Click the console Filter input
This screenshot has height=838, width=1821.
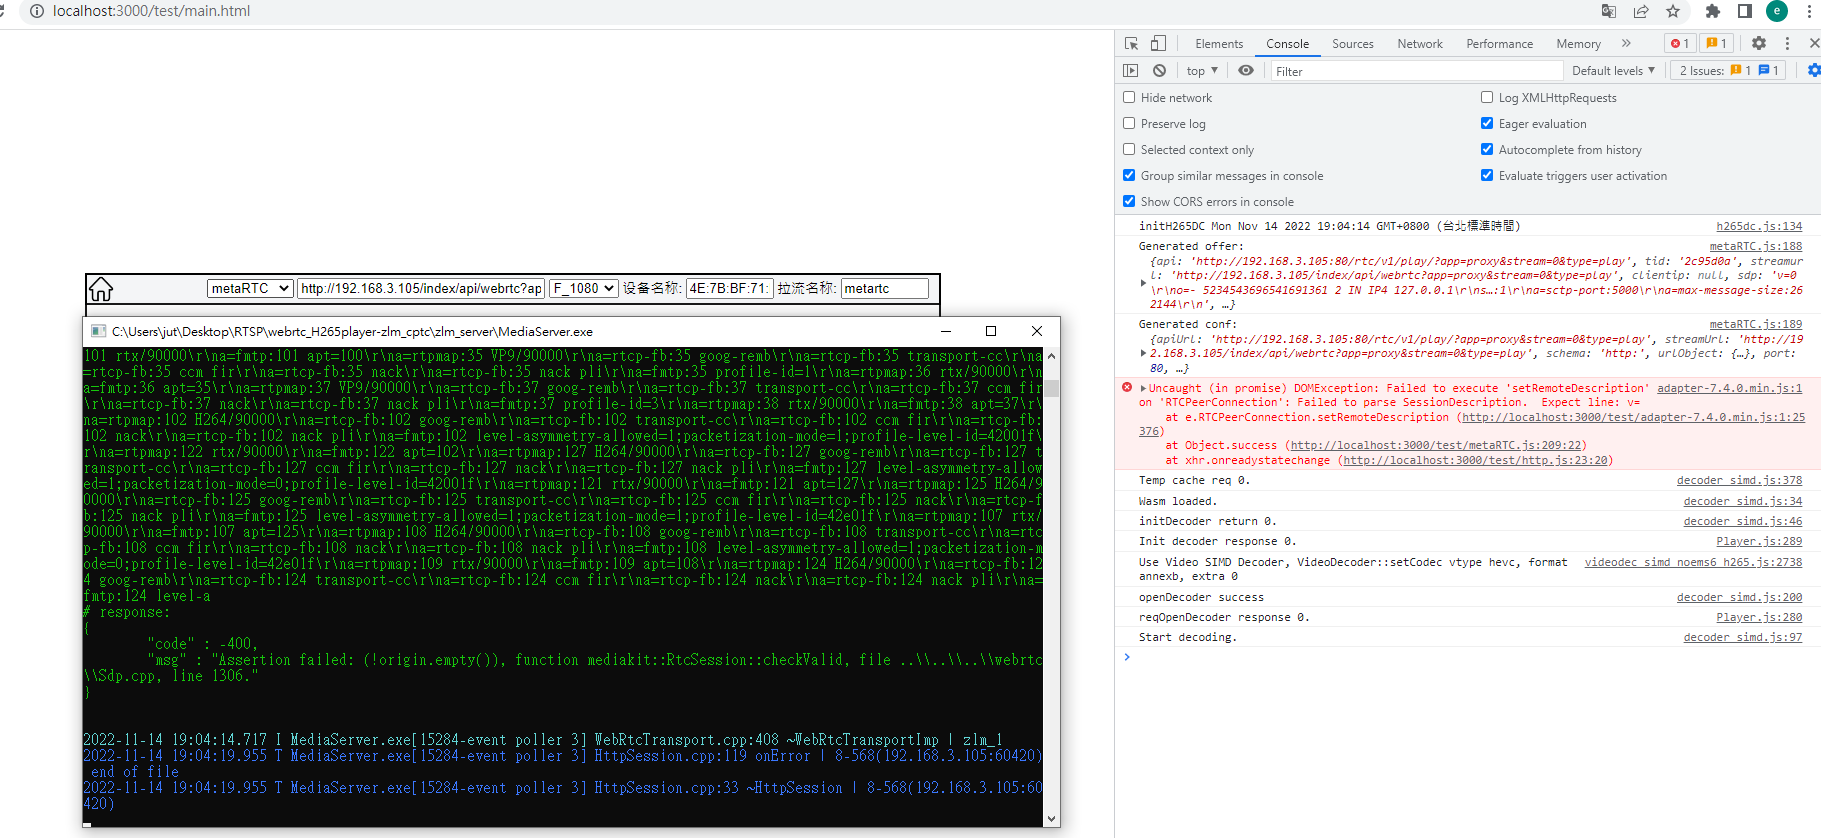1416,71
